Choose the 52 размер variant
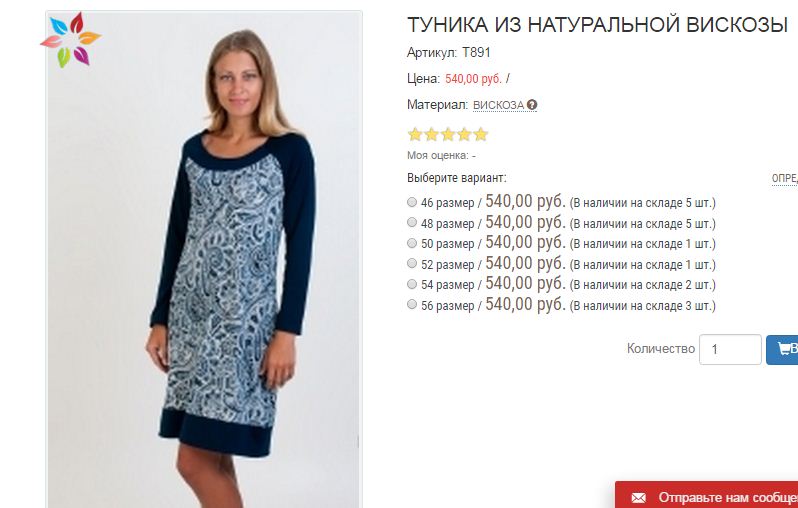The width and height of the screenshot is (798, 508). pos(412,264)
